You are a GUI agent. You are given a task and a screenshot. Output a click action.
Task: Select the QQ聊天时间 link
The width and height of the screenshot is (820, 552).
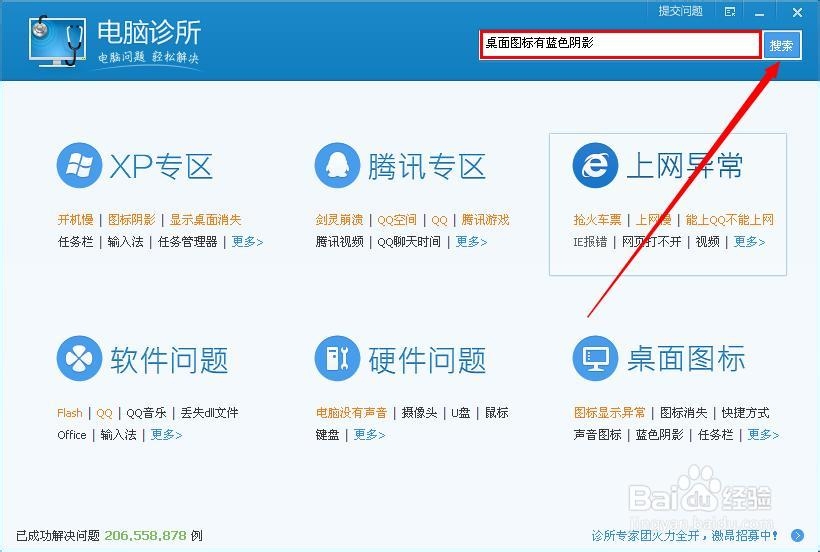[x=409, y=242]
